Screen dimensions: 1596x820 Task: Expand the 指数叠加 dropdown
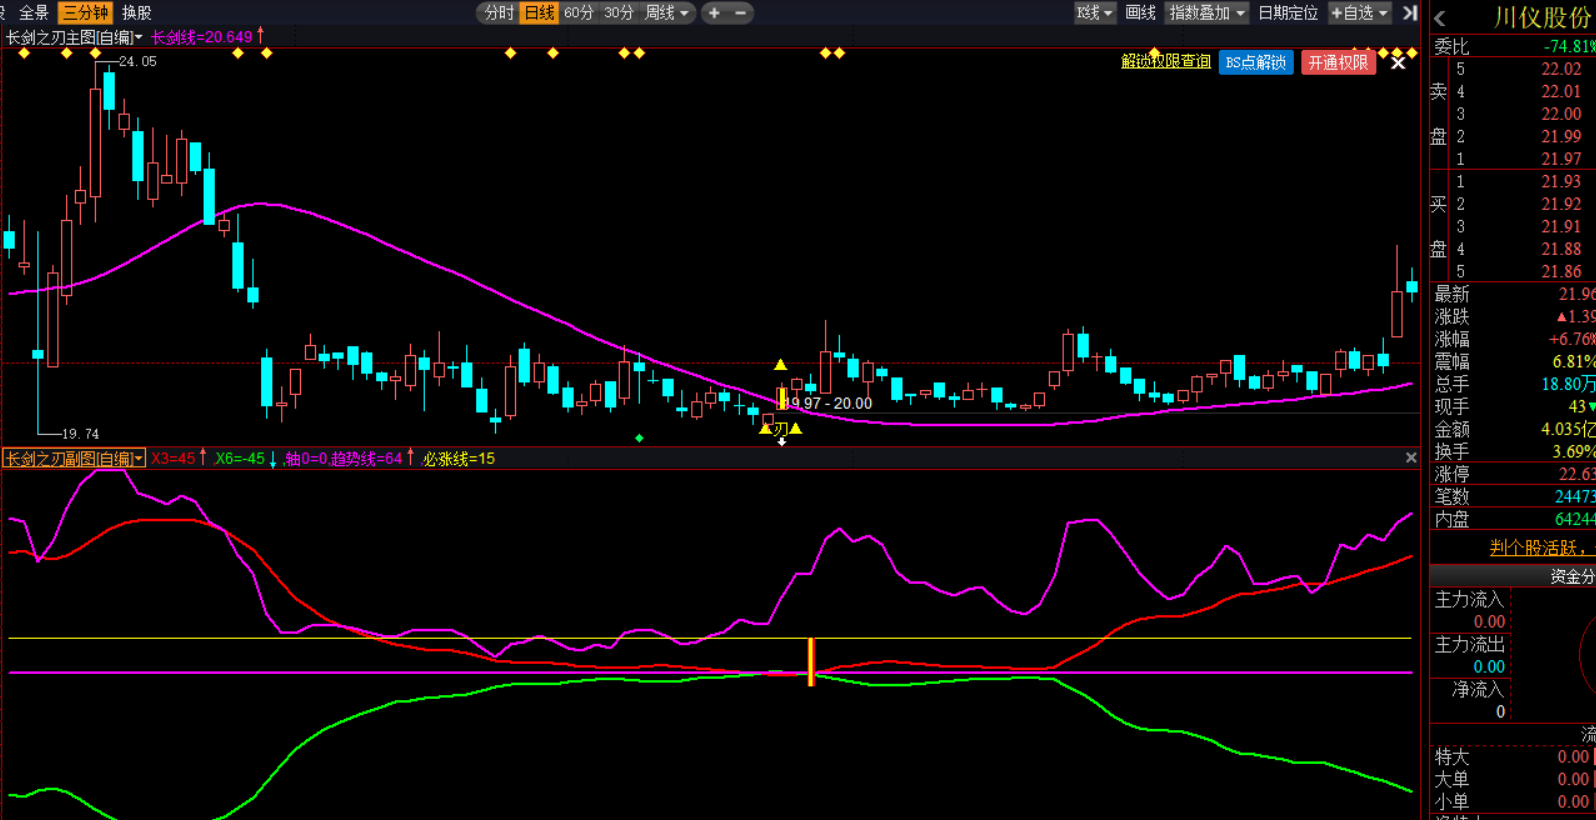(x=1207, y=13)
